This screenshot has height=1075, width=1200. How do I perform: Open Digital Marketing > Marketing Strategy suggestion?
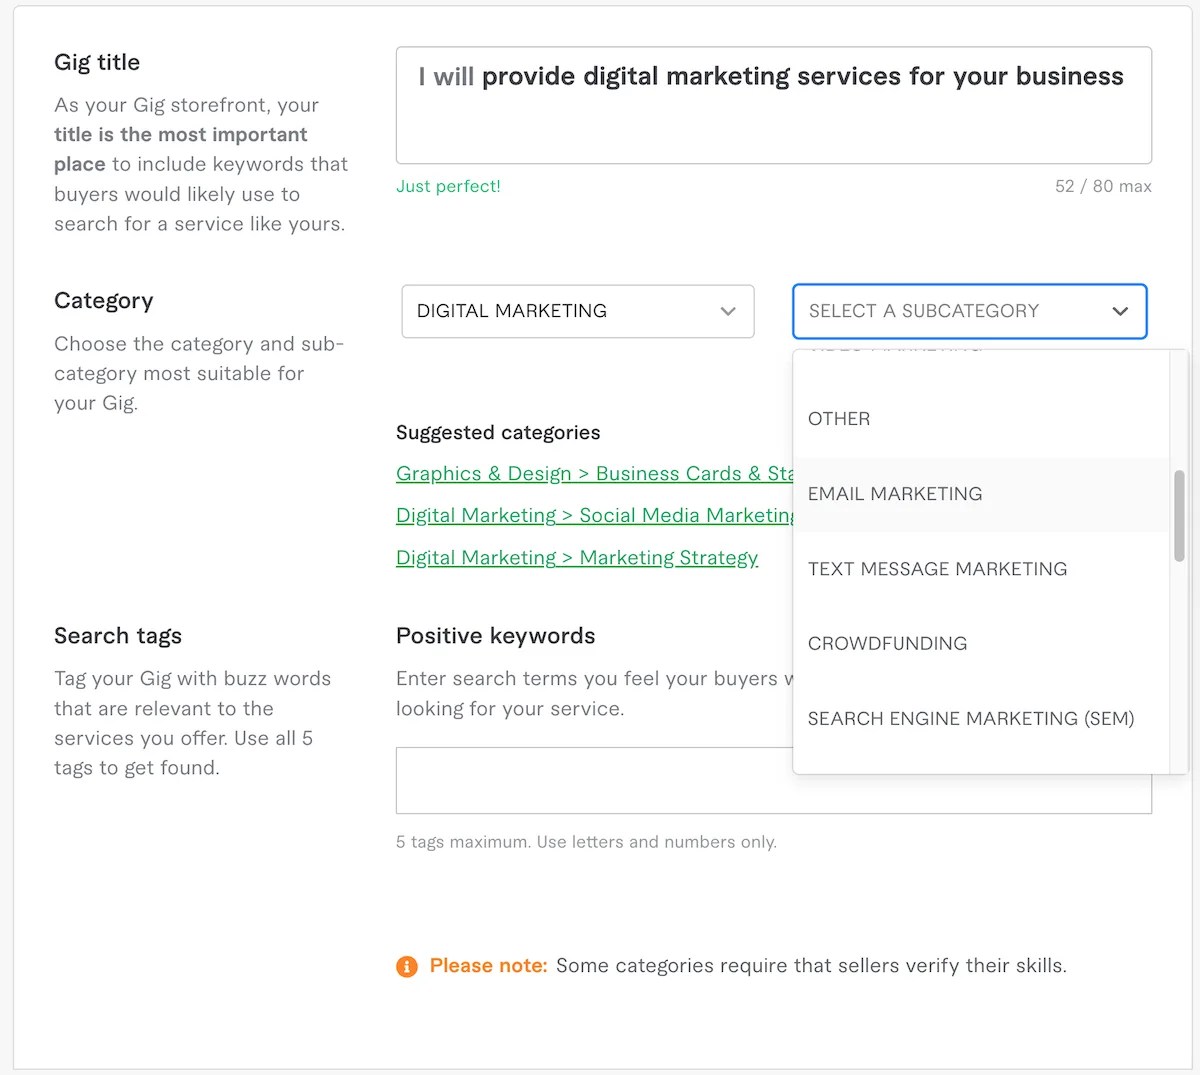tap(577, 557)
